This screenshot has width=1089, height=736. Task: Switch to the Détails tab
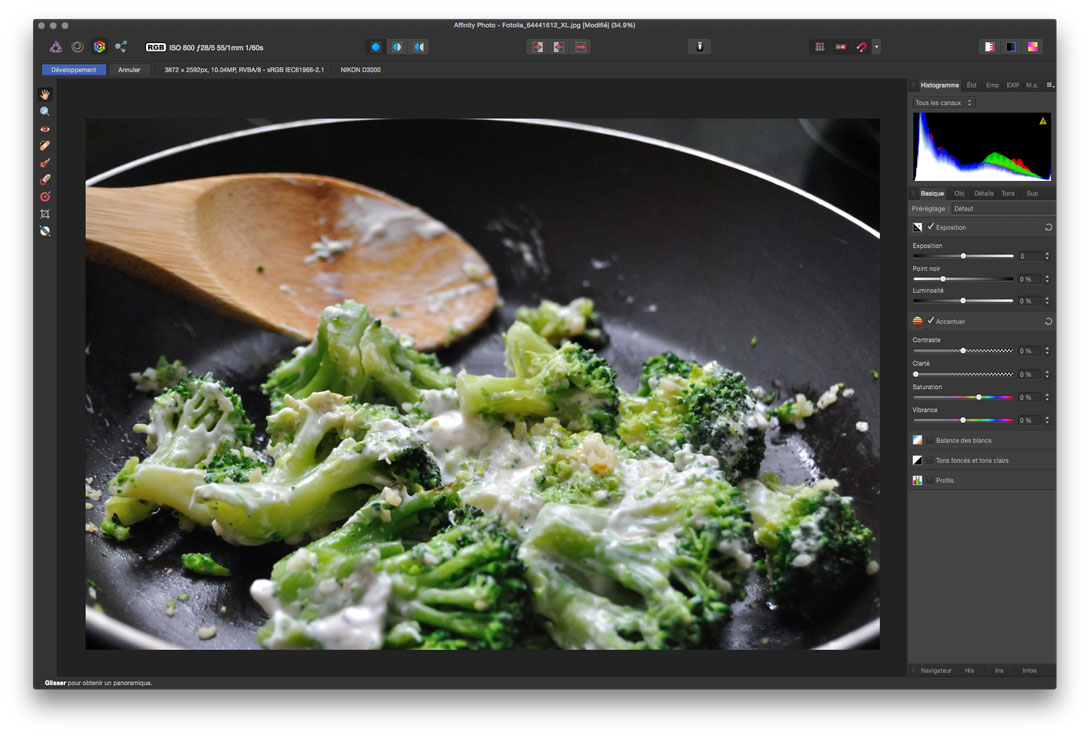[x=983, y=194]
